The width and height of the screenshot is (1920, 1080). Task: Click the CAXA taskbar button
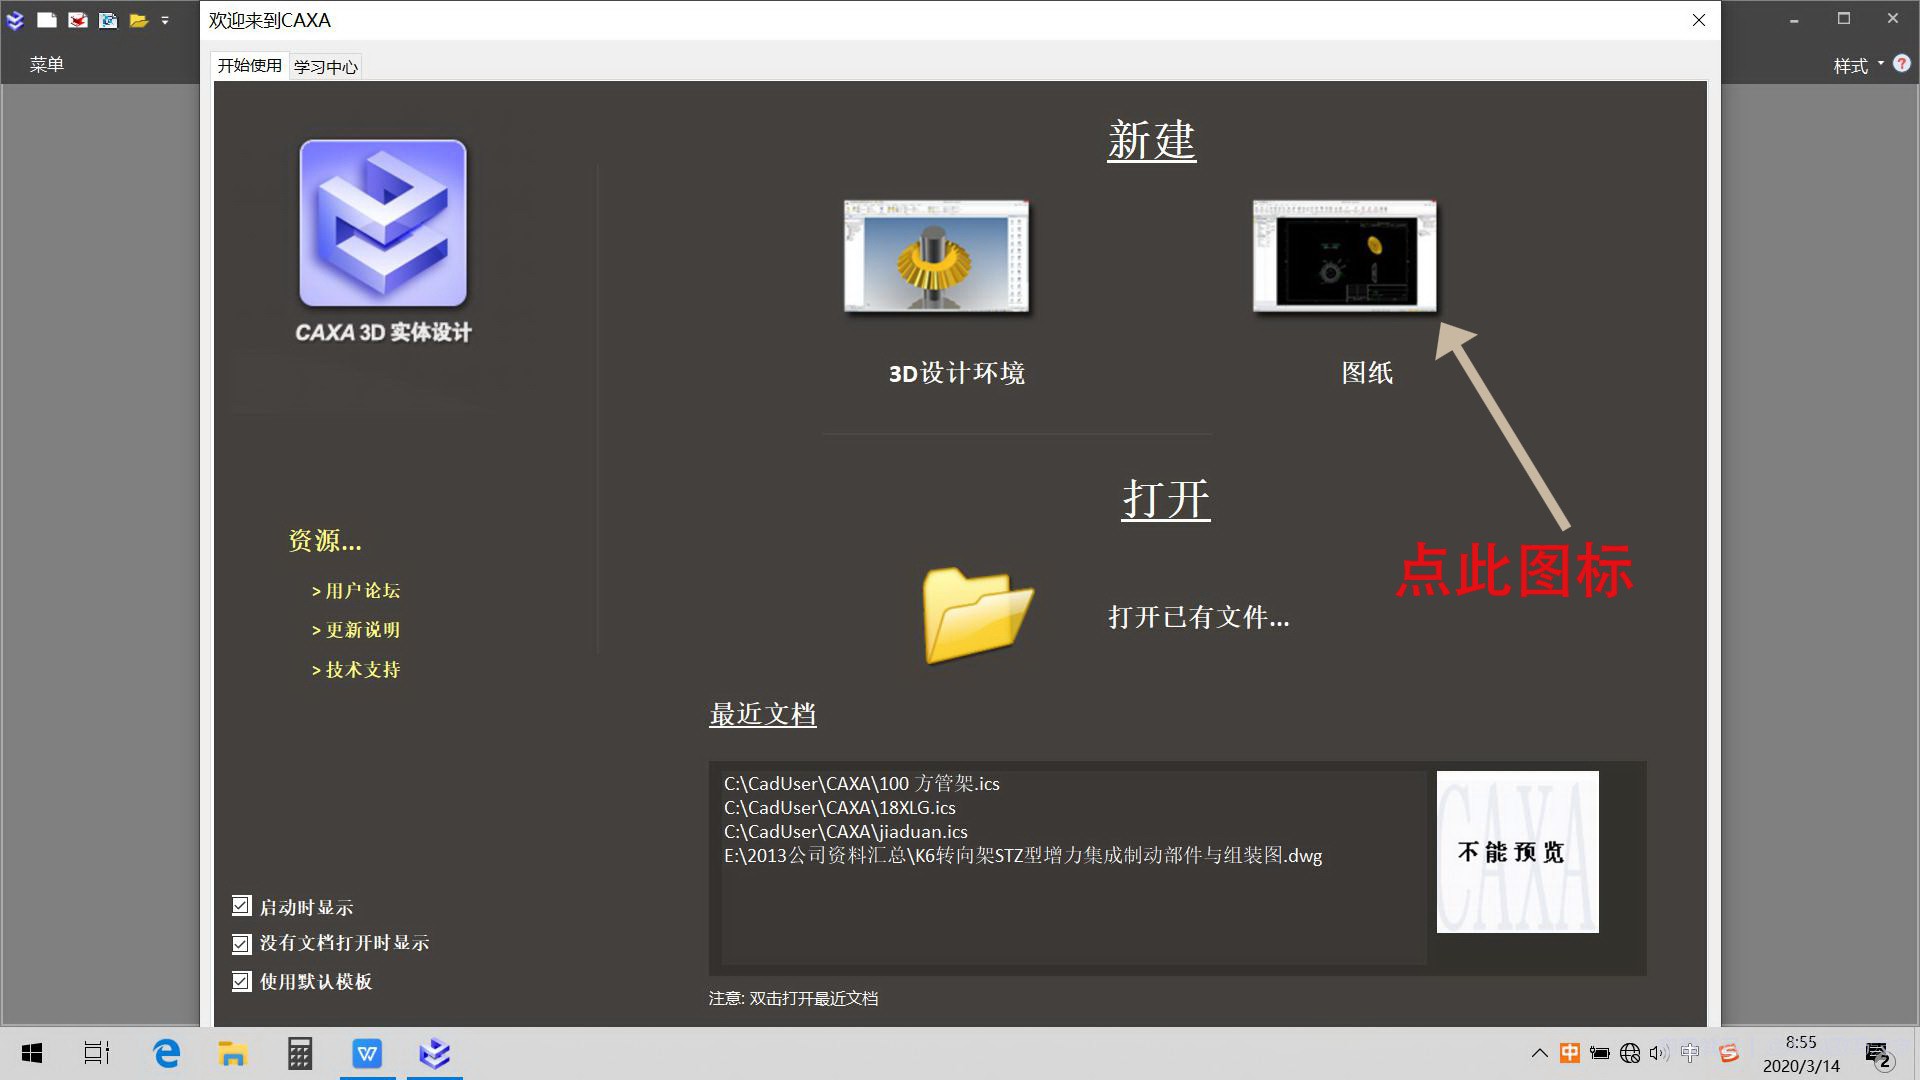435,1053
